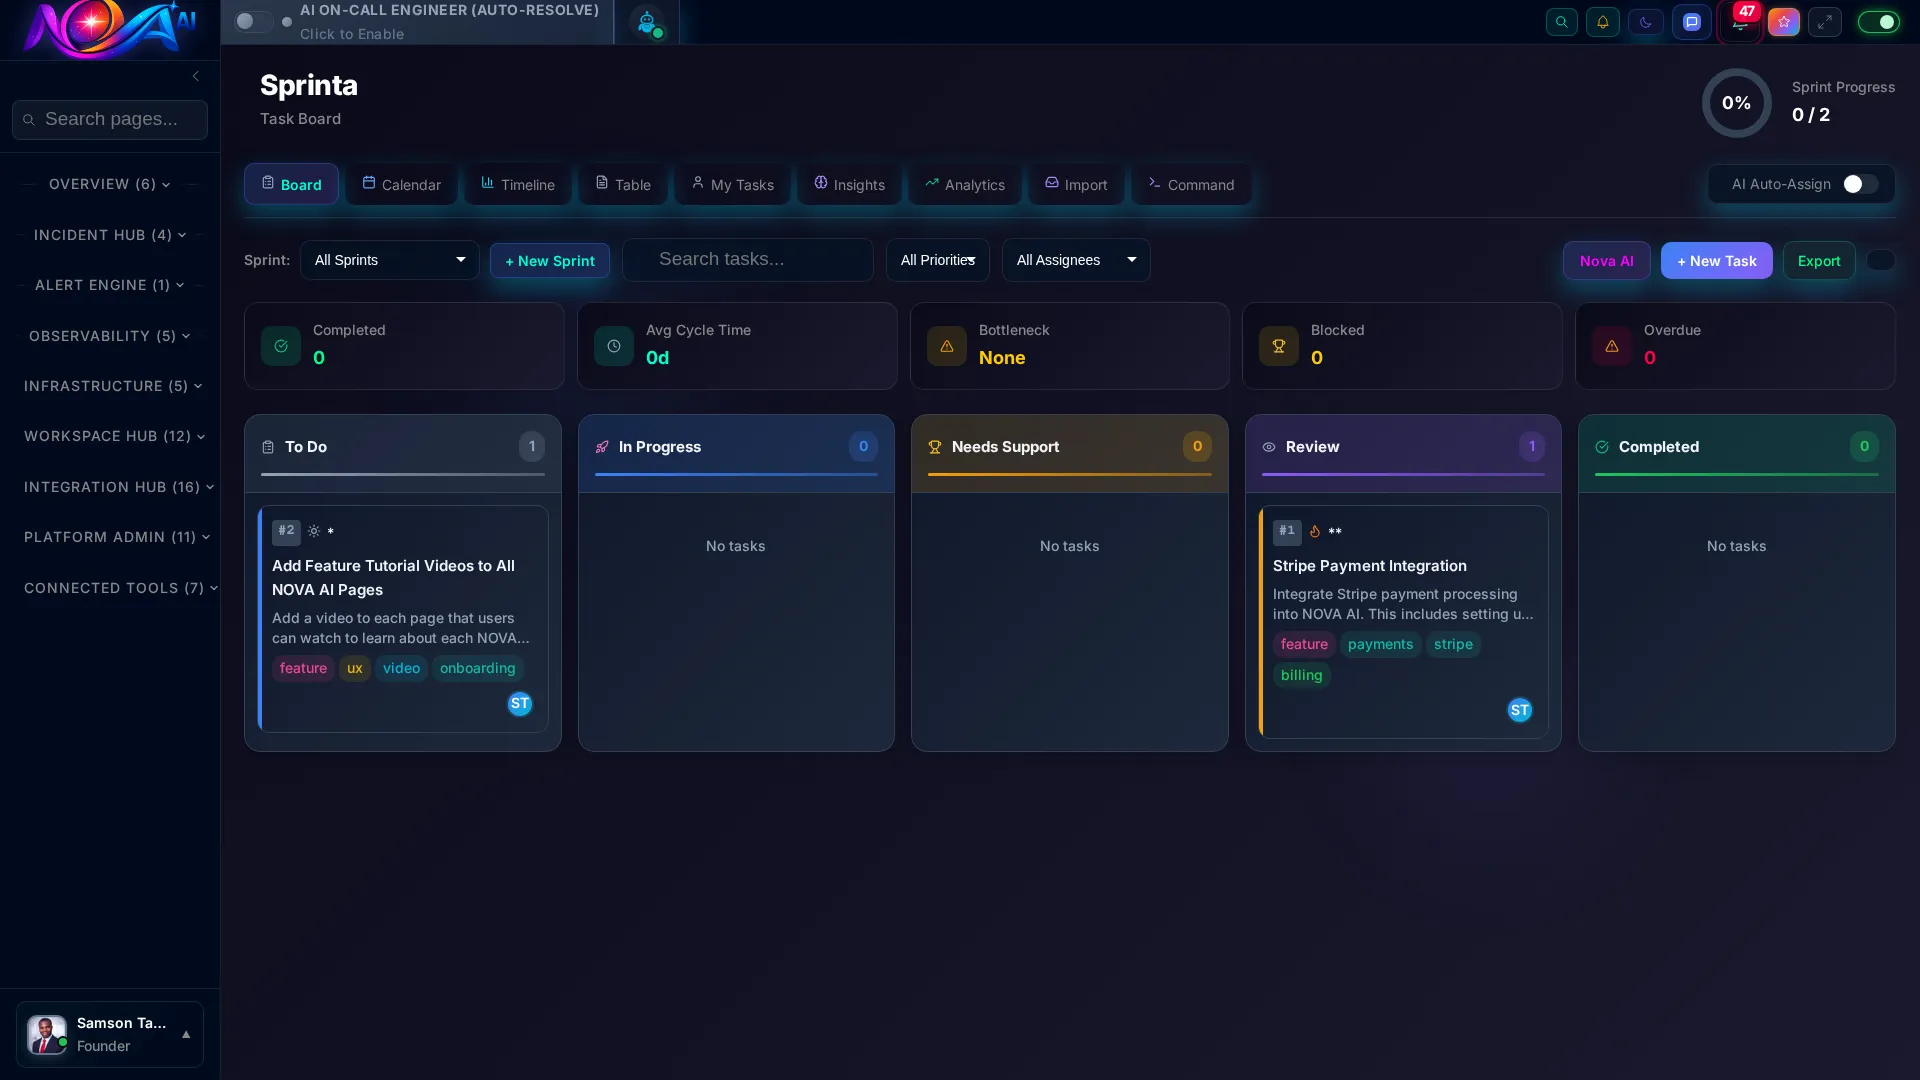Open the Insights tab
This screenshot has height=1080, width=1920.
pyautogui.click(x=849, y=184)
